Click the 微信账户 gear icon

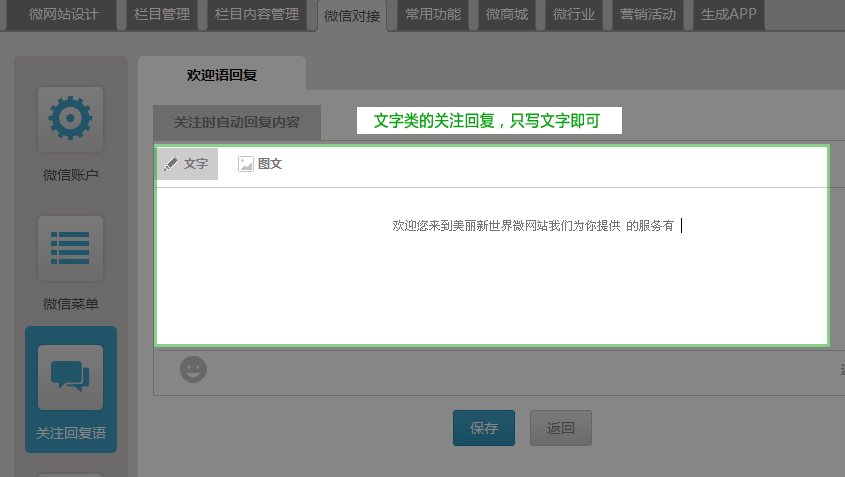(x=70, y=119)
